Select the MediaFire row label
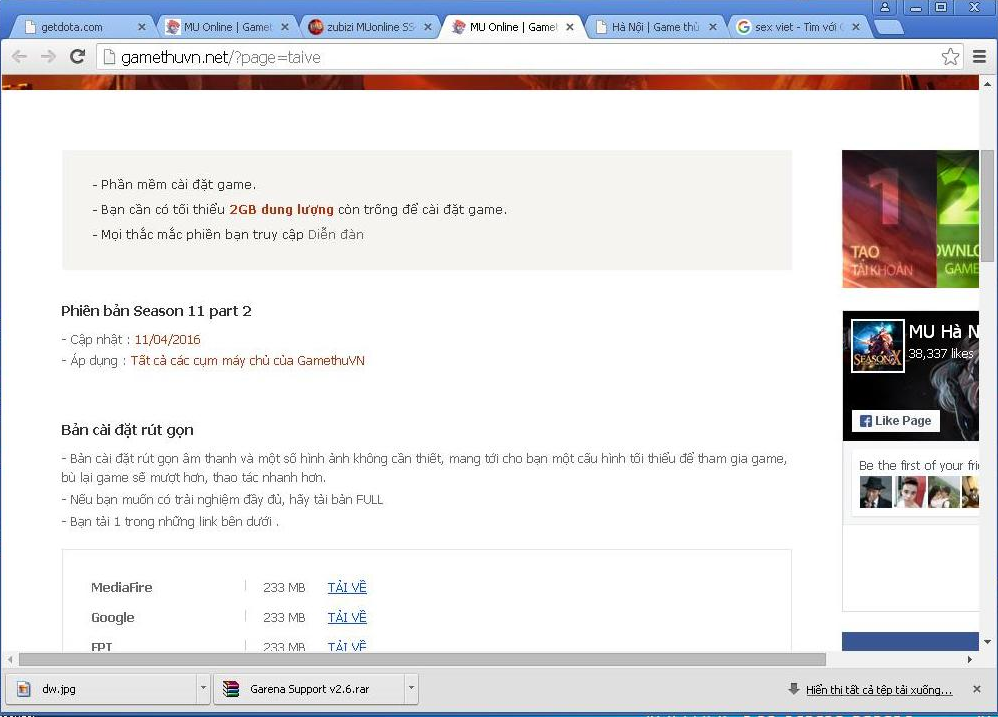The height and width of the screenshot is (717, 998). [122, 587]
